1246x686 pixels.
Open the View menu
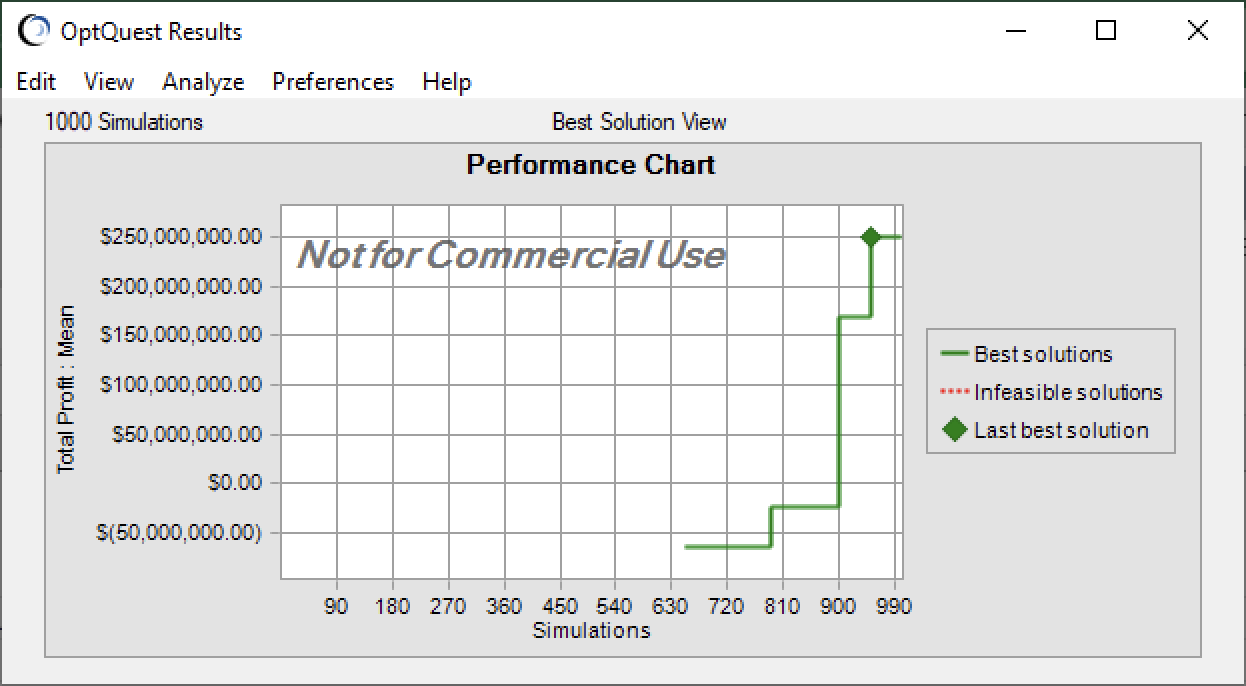108,82
